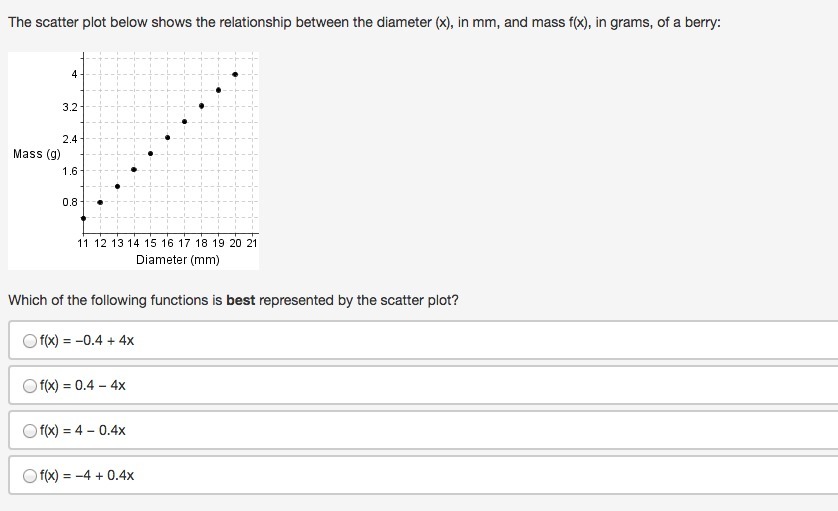838x511 pixels.
Task: Click the data point at diameter 12
Action: click(100, 202)
